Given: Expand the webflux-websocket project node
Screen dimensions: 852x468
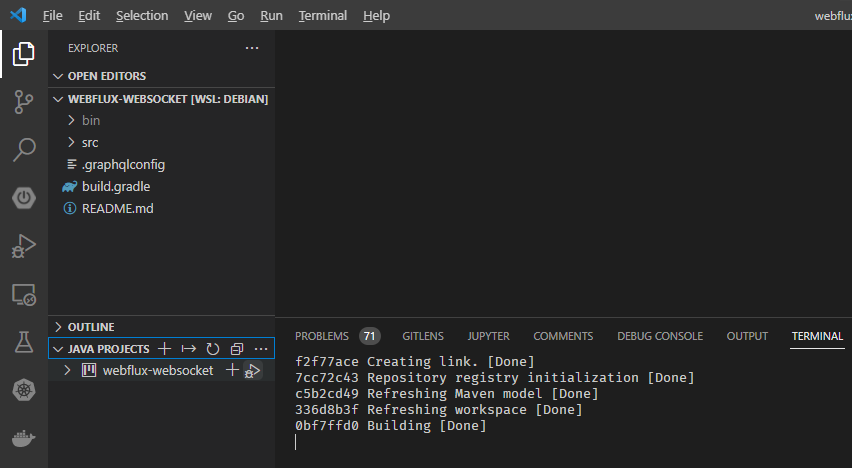Looking at the screenshot, I should click(x=67, y=370).
